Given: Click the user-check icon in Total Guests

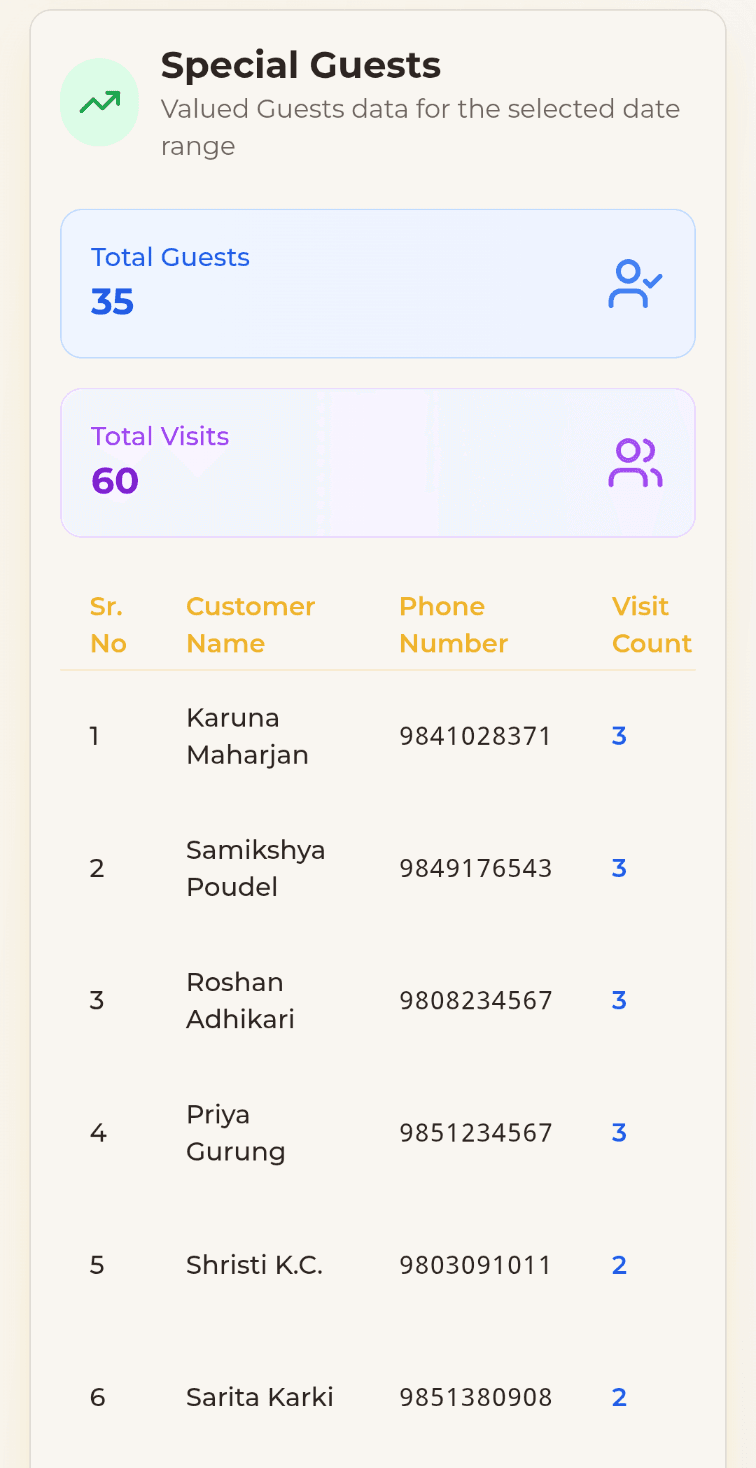Looking at the screenshot, I should [635, 284].
